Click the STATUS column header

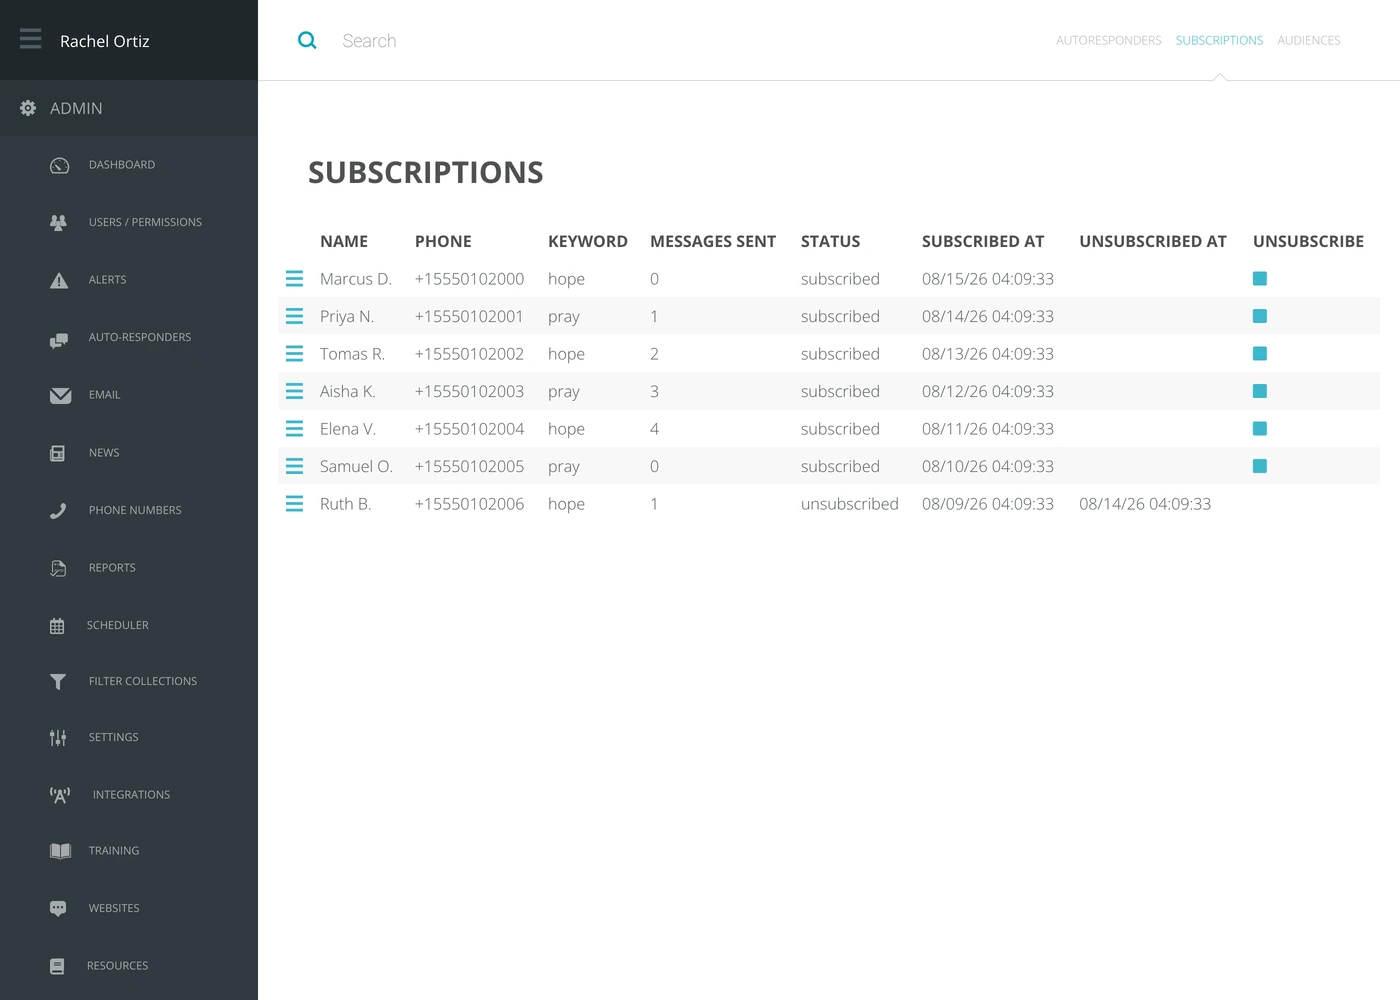(x=830, y=241)
